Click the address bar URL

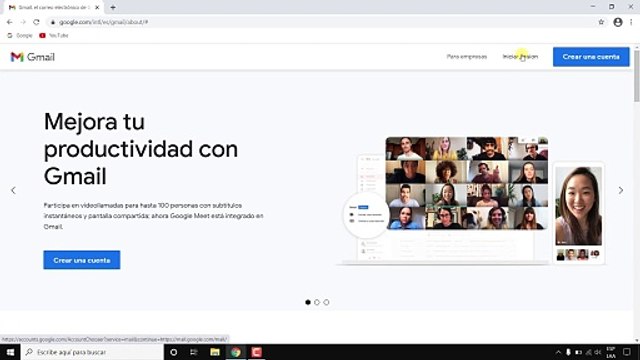coord(104,22)
